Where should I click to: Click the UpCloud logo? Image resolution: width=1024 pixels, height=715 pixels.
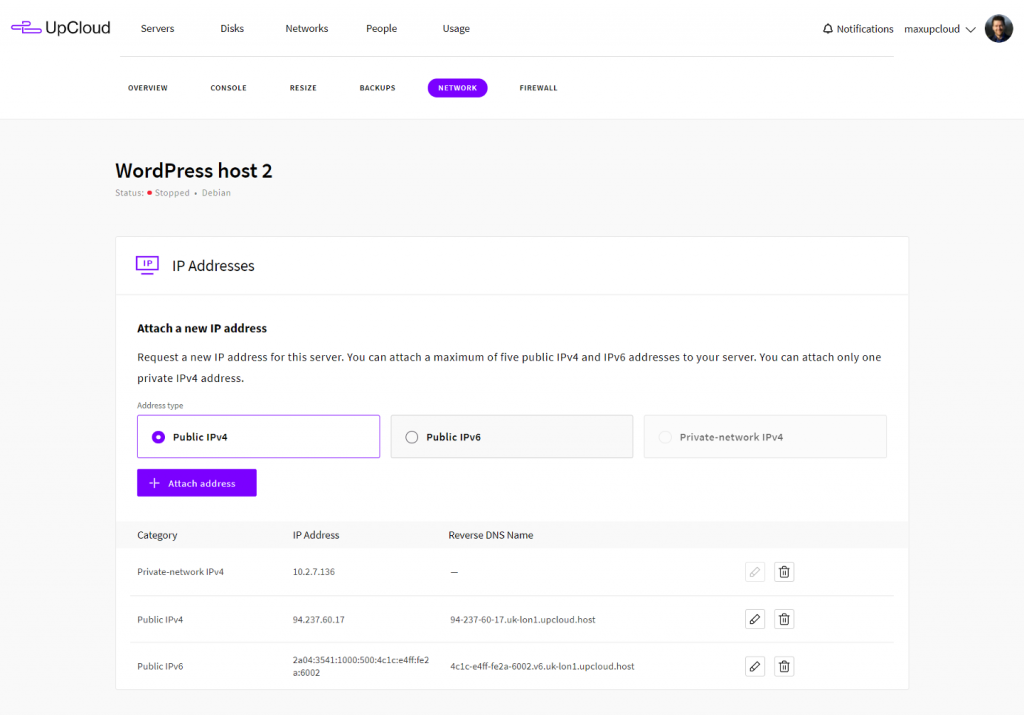coord(60,27)
